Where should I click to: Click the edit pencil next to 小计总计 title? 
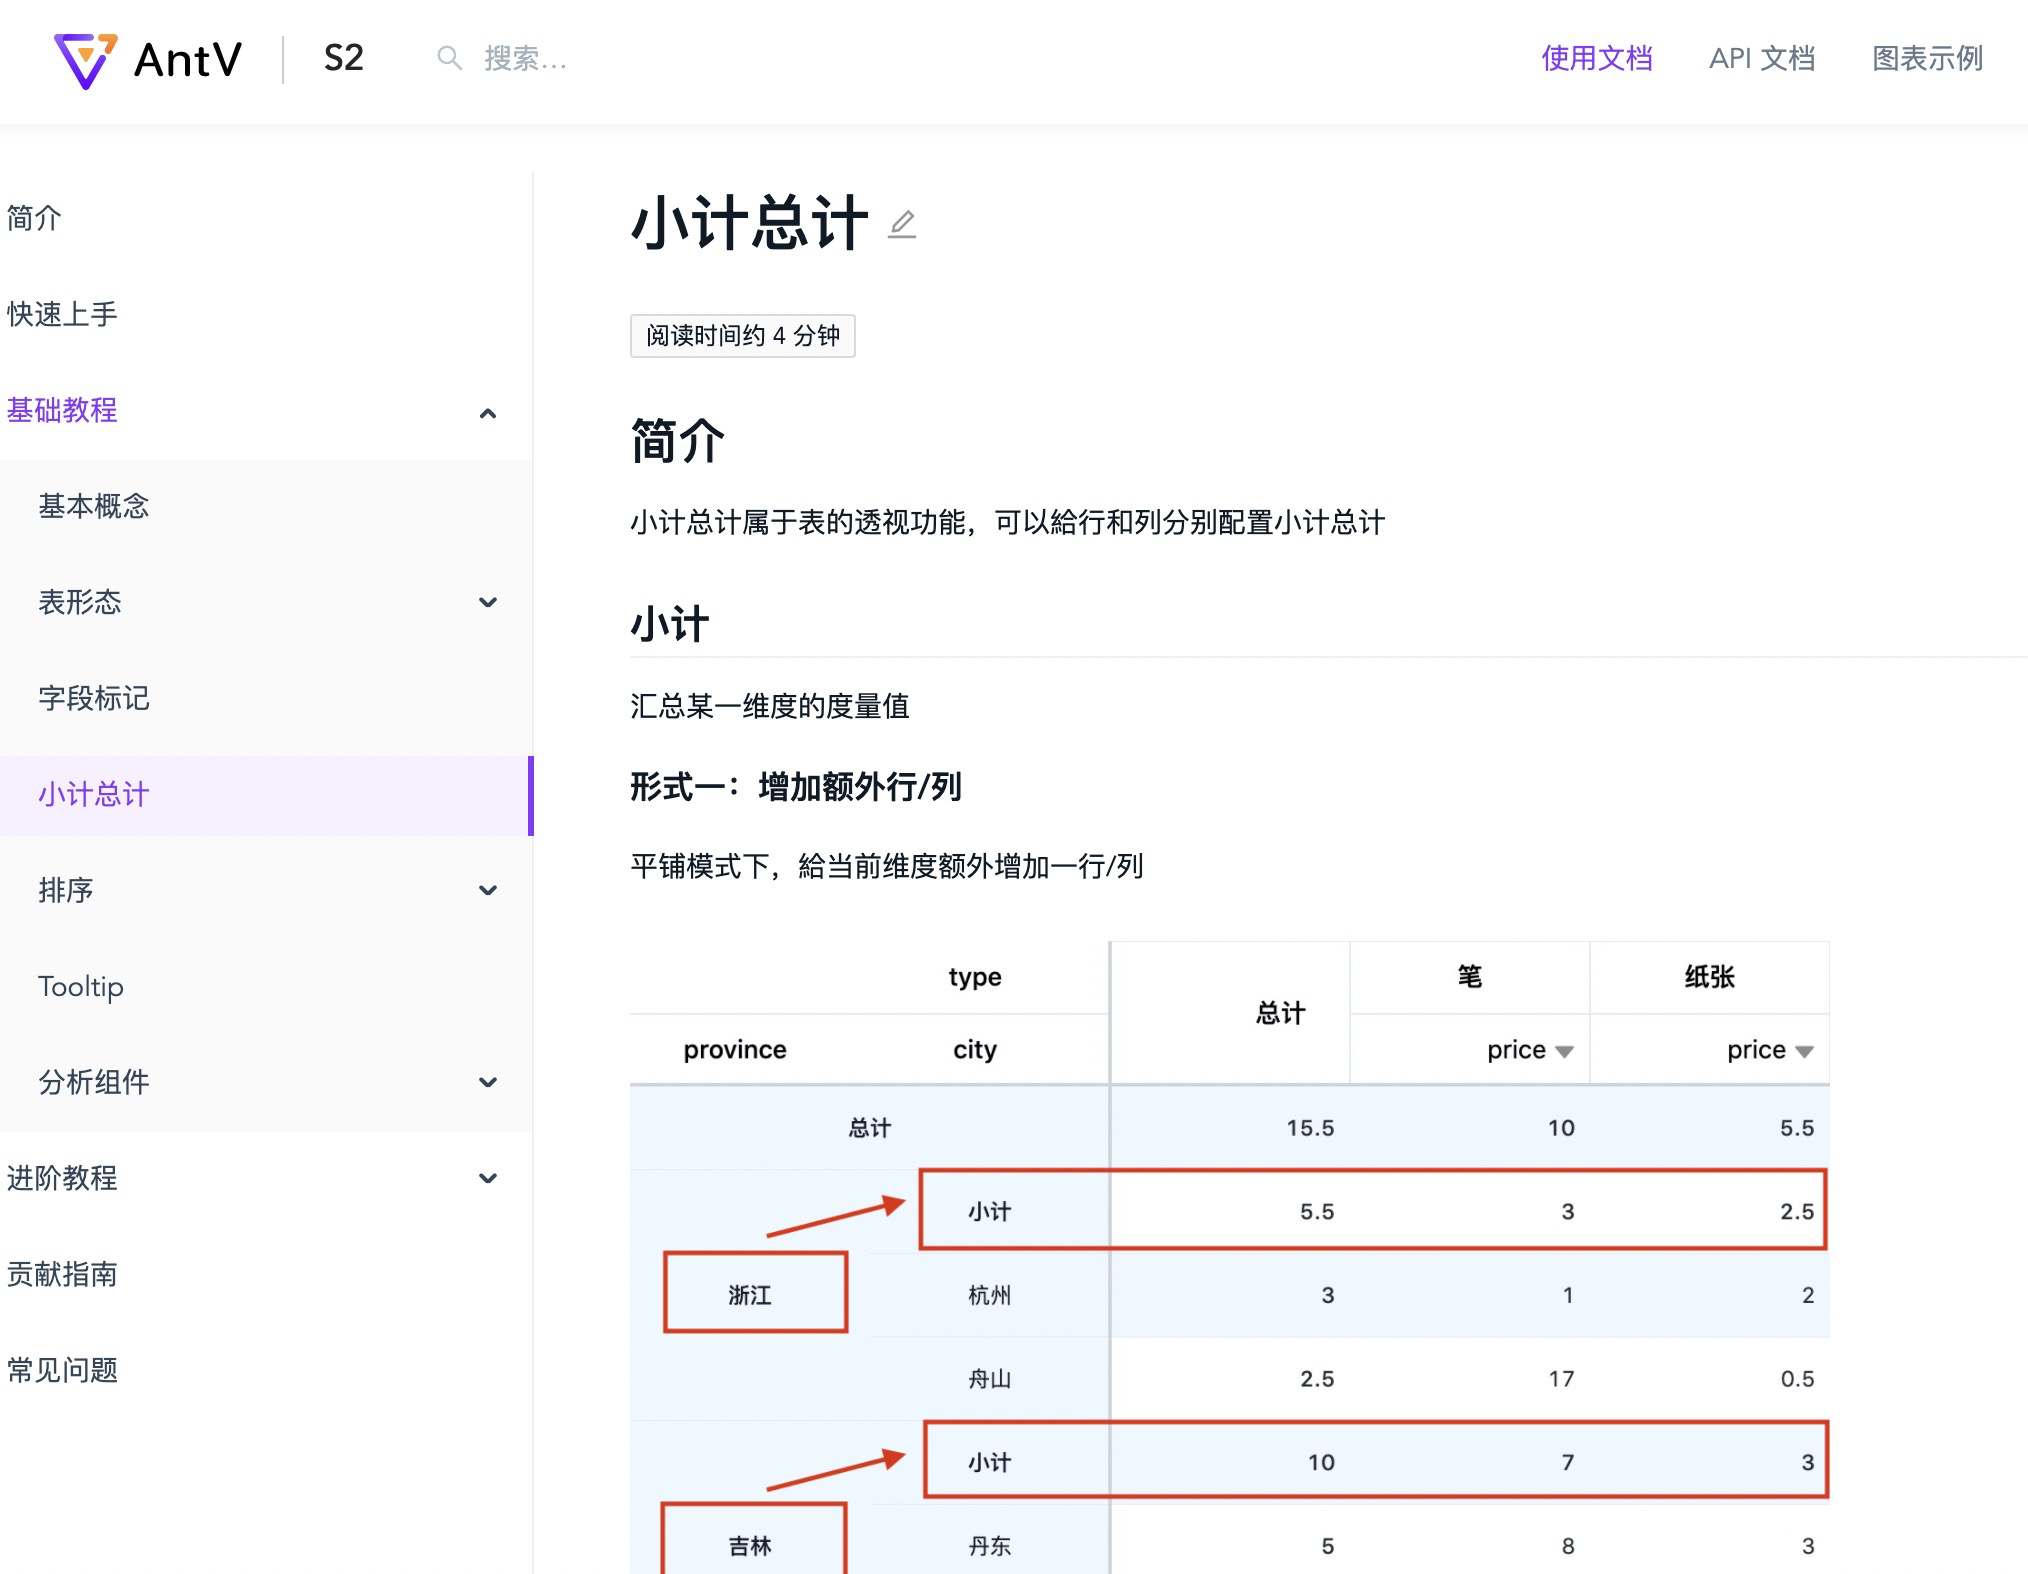click(903, 226)
